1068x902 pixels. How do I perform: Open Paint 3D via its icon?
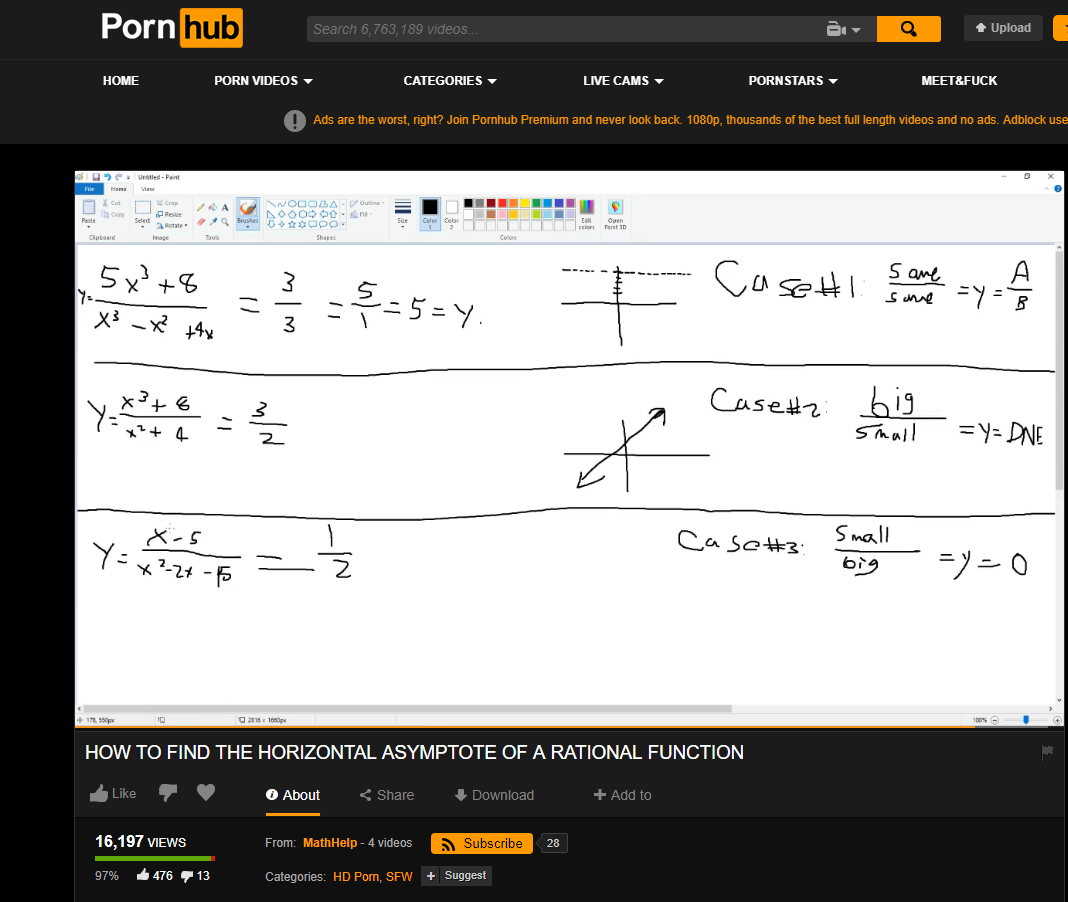pos(615,206)
